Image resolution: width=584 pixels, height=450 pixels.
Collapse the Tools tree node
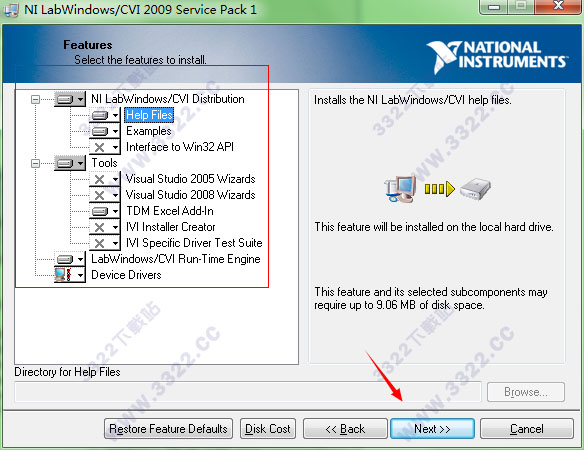[x=35, y=163]
